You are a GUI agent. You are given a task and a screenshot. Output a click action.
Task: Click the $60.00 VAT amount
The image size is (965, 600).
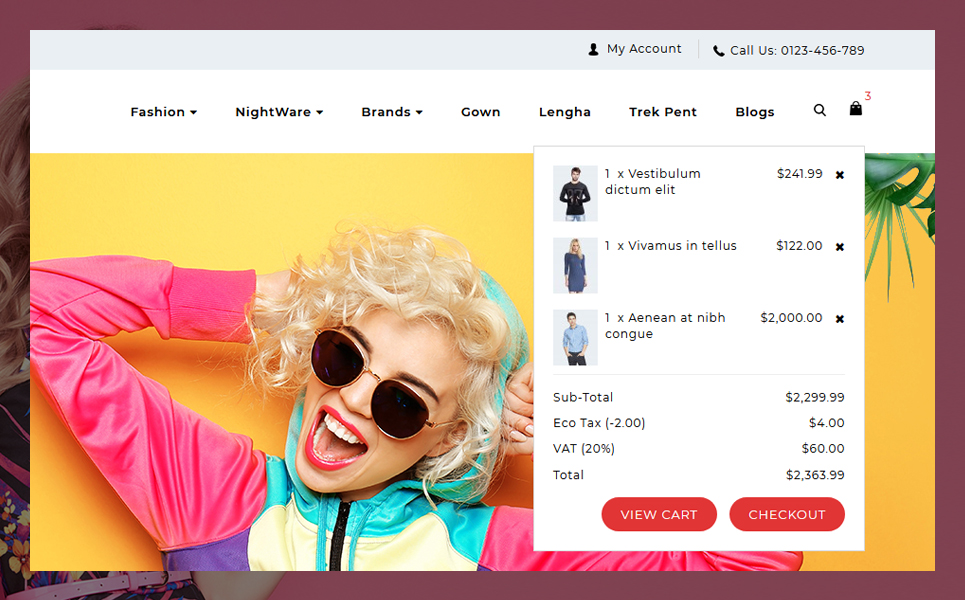coord(823,449)
